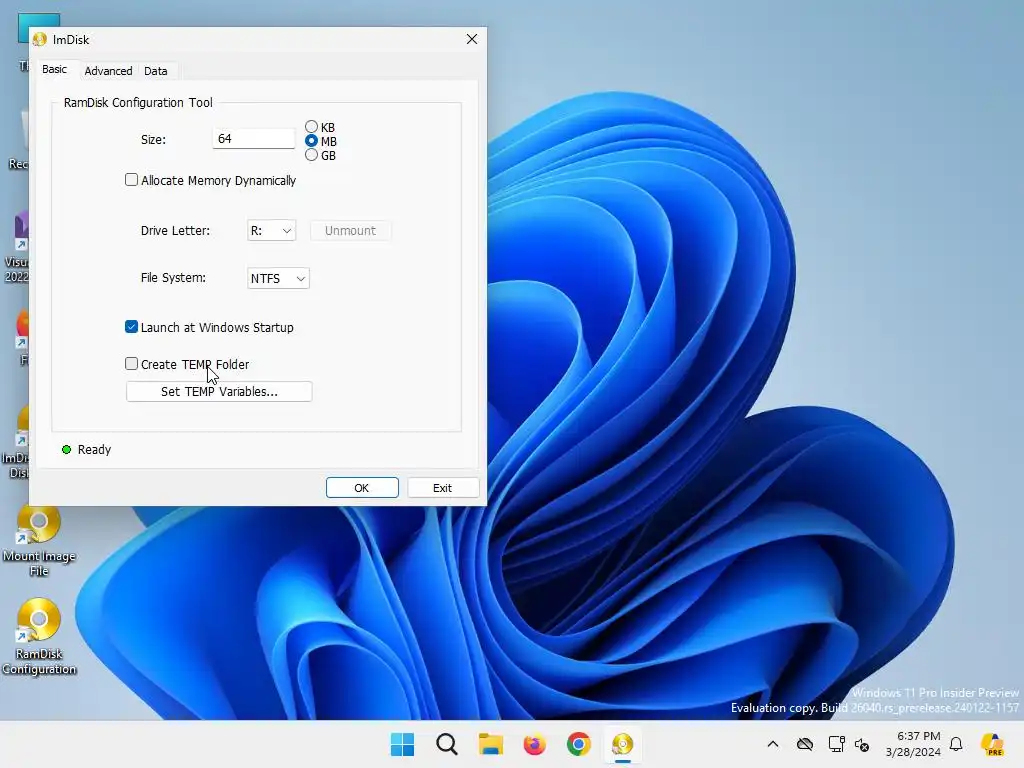Screen dimensions: 1024x768
Task: Open the File System NTFS dropdown
Action: point(278,278)
